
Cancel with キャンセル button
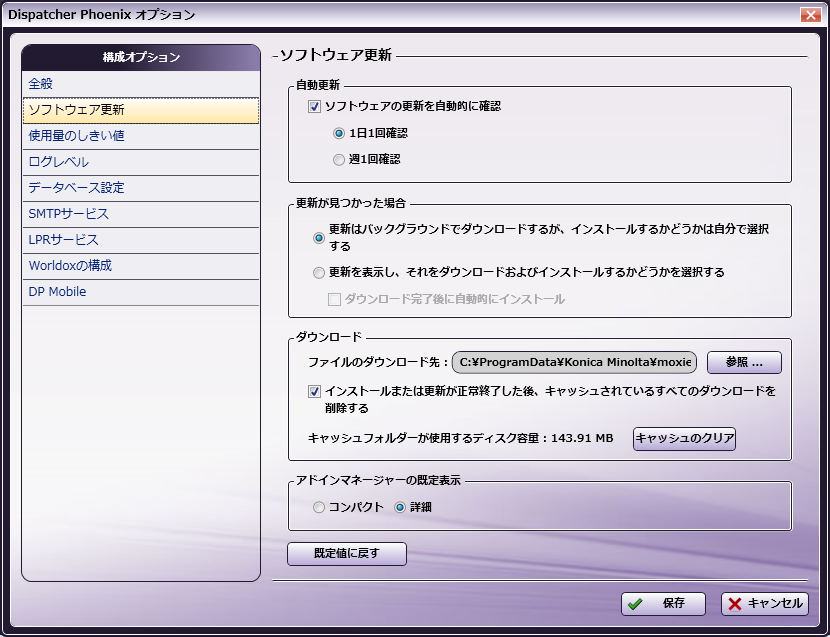pyautogui.click(x=765, y=604)
